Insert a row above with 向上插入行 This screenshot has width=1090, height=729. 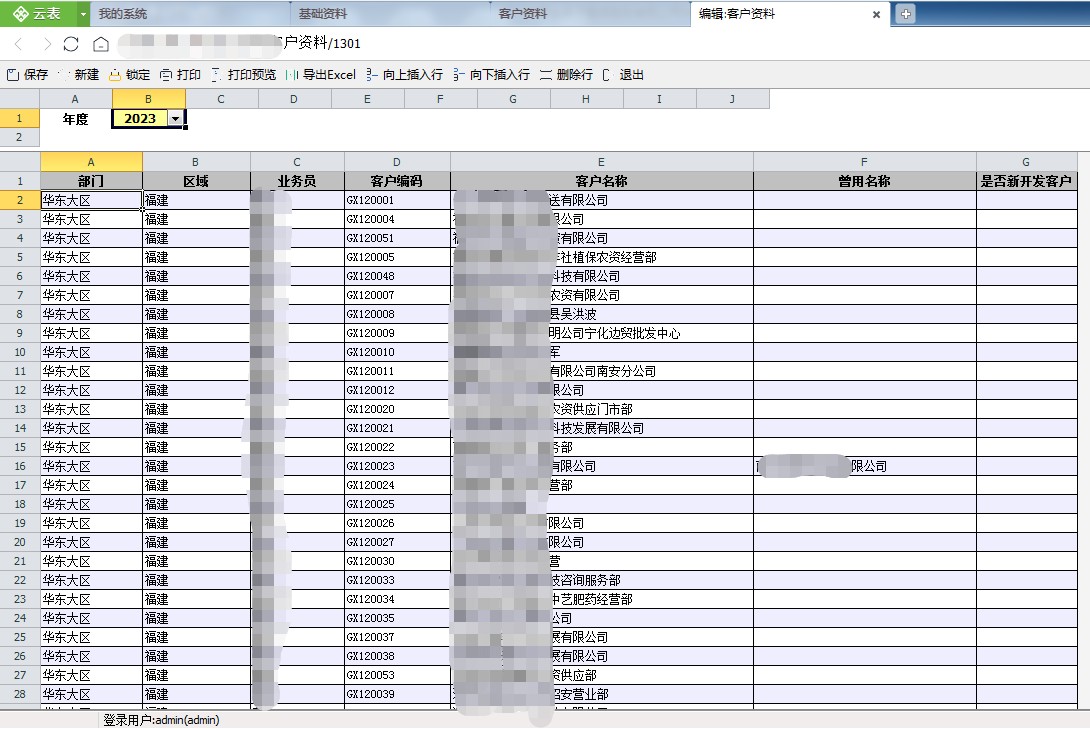pyautogui.click(x=405, y=74)
